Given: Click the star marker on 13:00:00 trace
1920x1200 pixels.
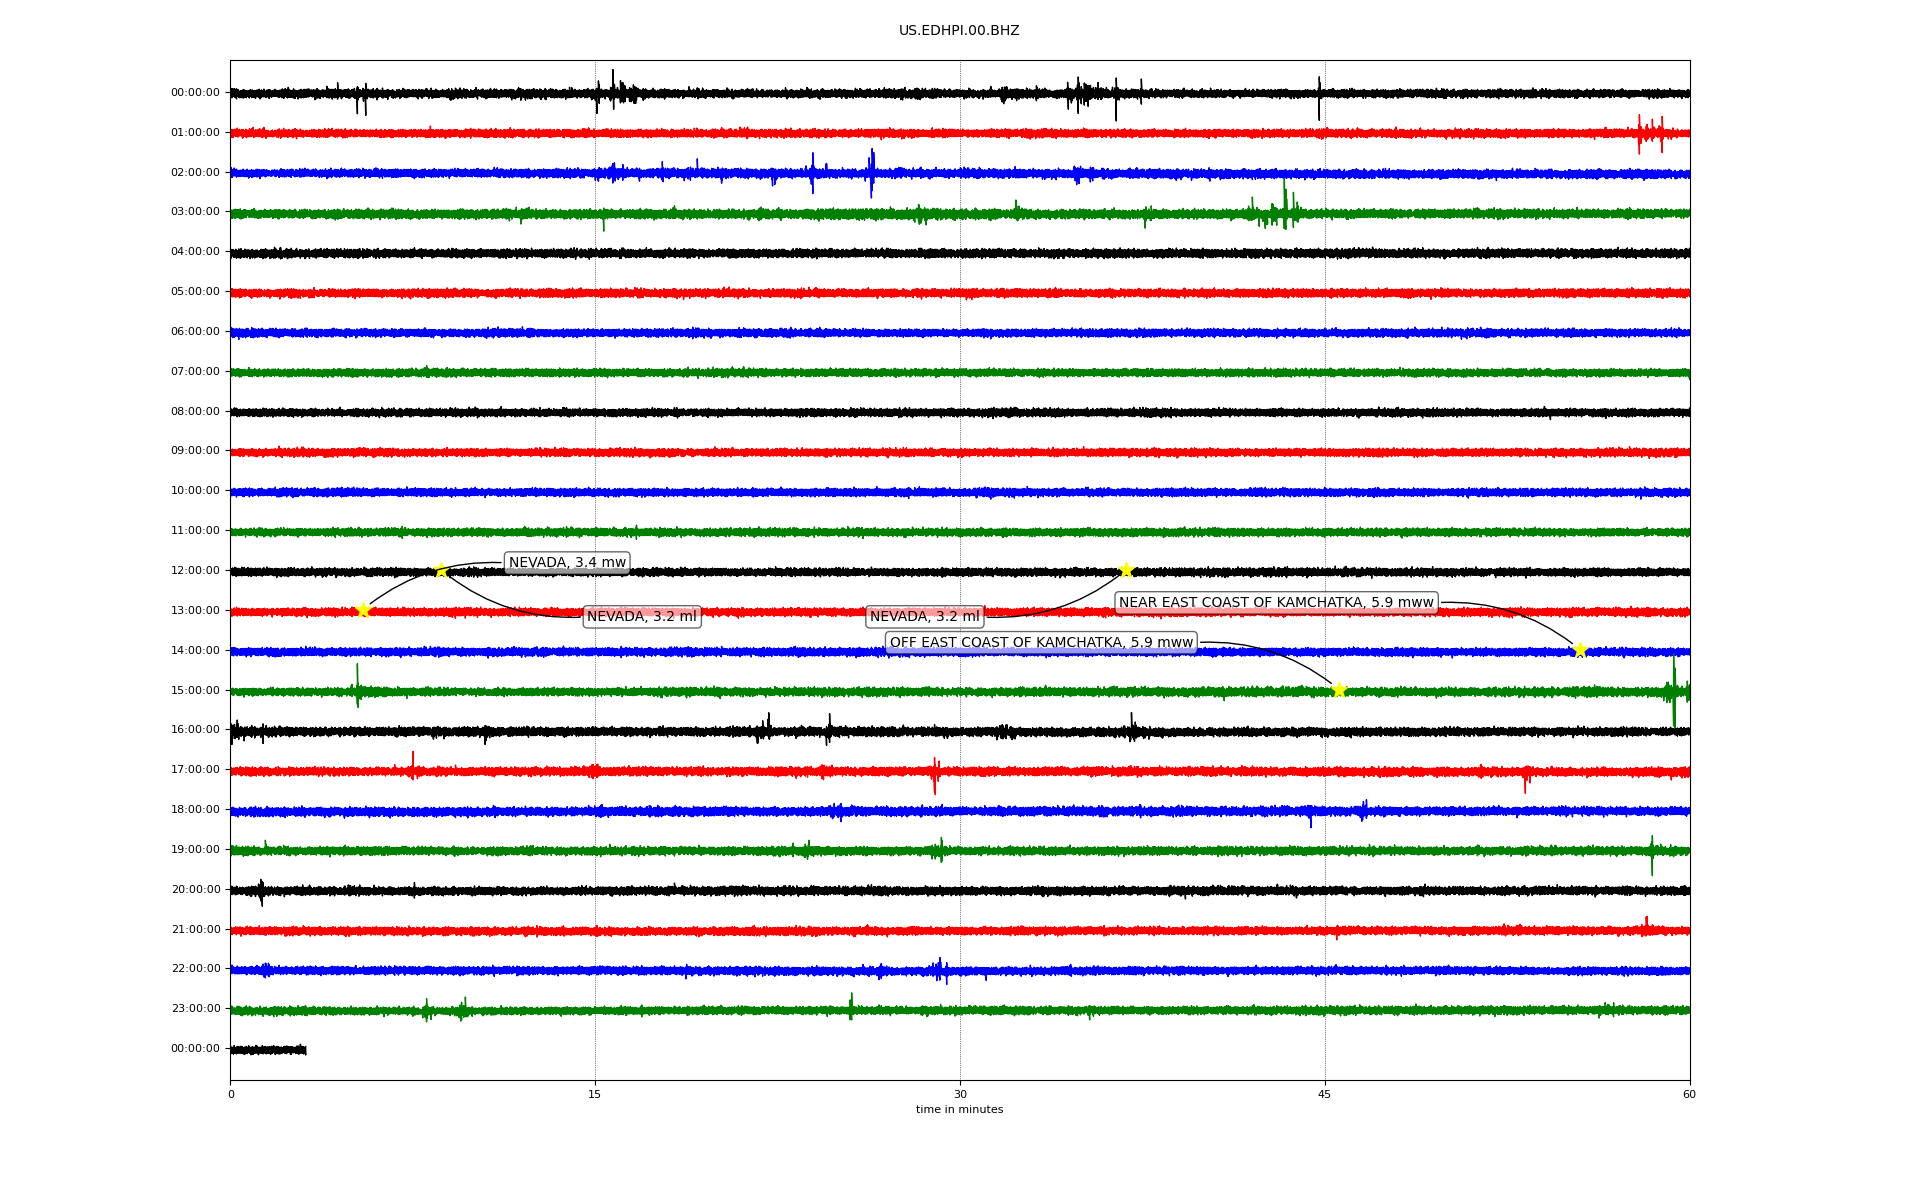Looking at the screenshot, I should coord(363,610).
